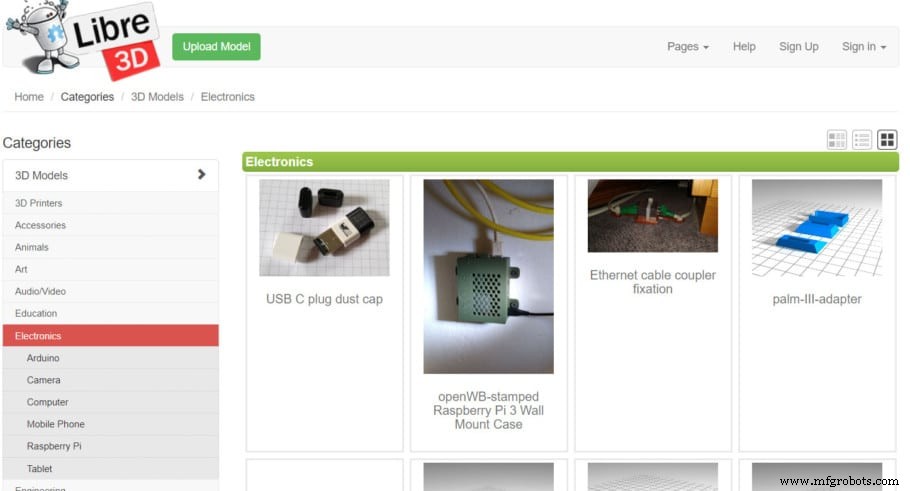
Task: Click the Electronics breadcrumb
Action: pyautogui.click(x=228, y=97)
